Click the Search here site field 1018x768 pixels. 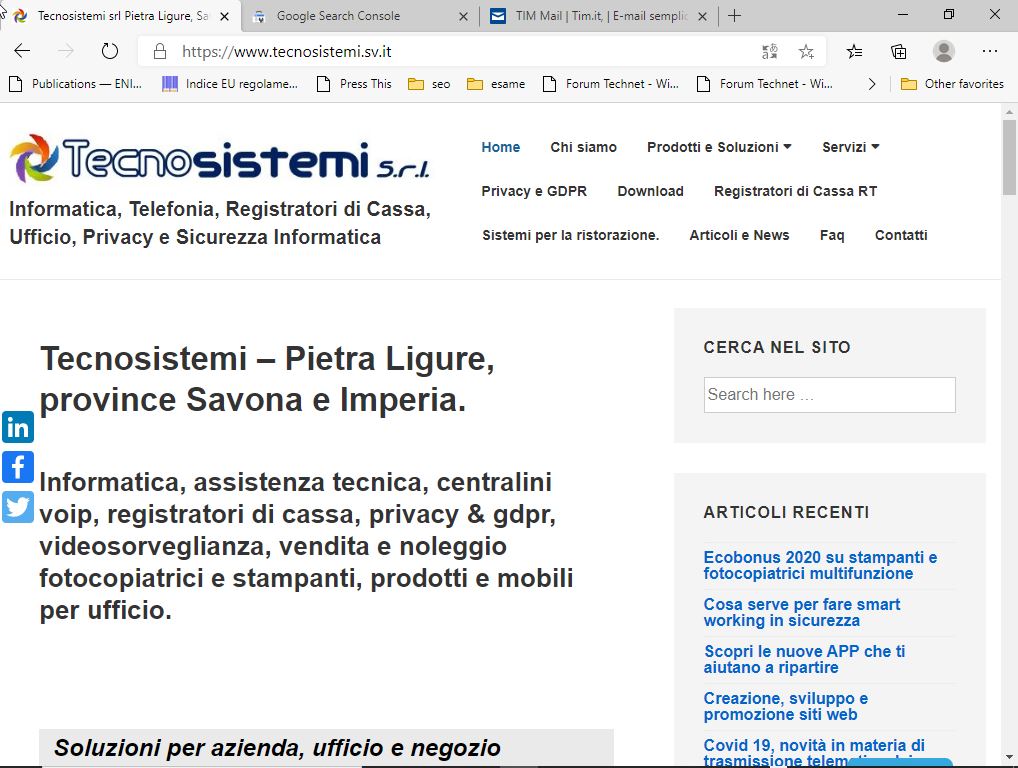[830, 395]
